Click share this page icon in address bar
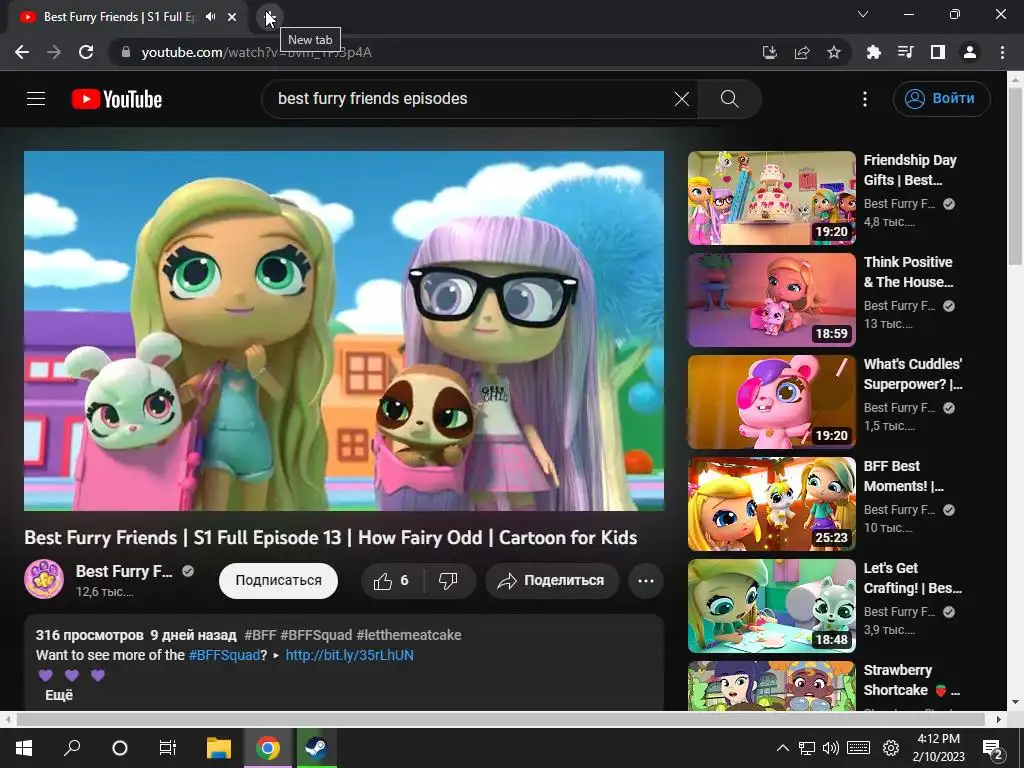 [802, 52]
